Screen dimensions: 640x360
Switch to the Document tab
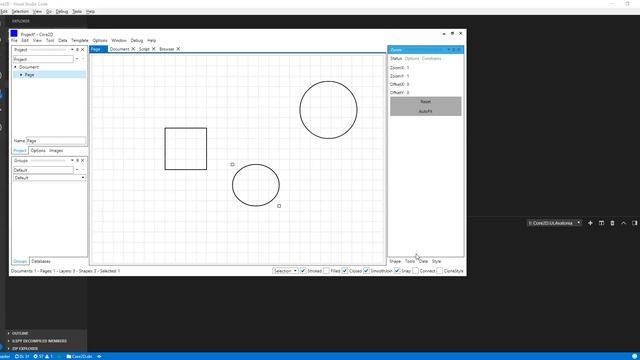coord(119,49)
